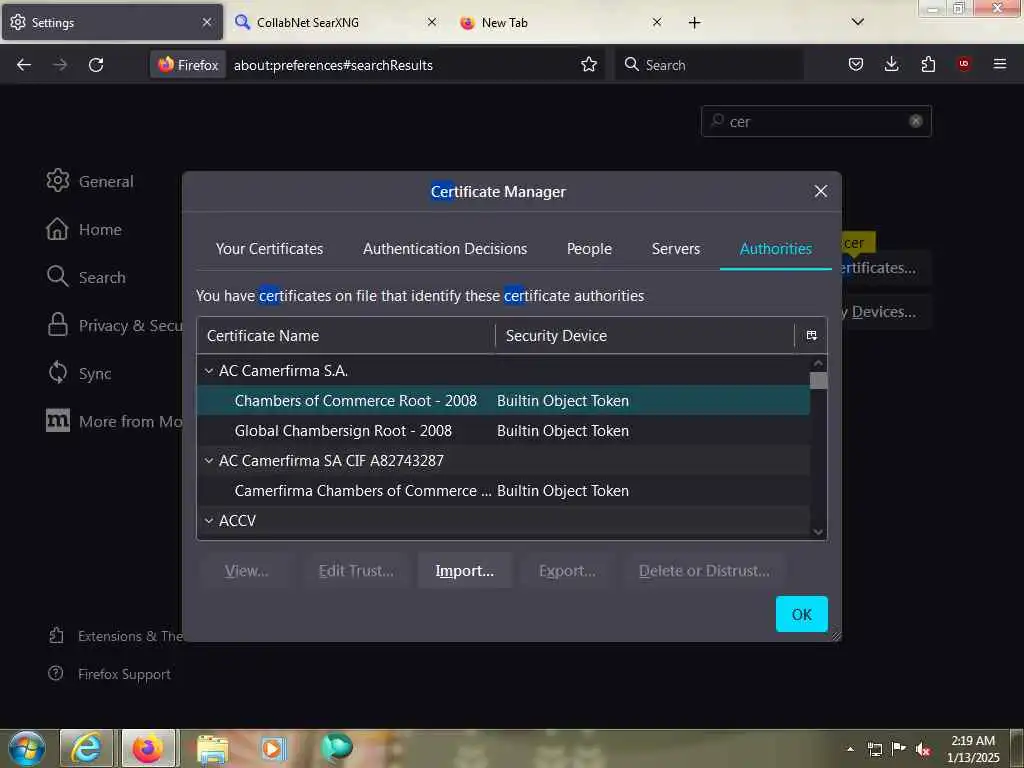Switch to People tab
Viewport: 1024px width, 768px height.
click(589, 249)
